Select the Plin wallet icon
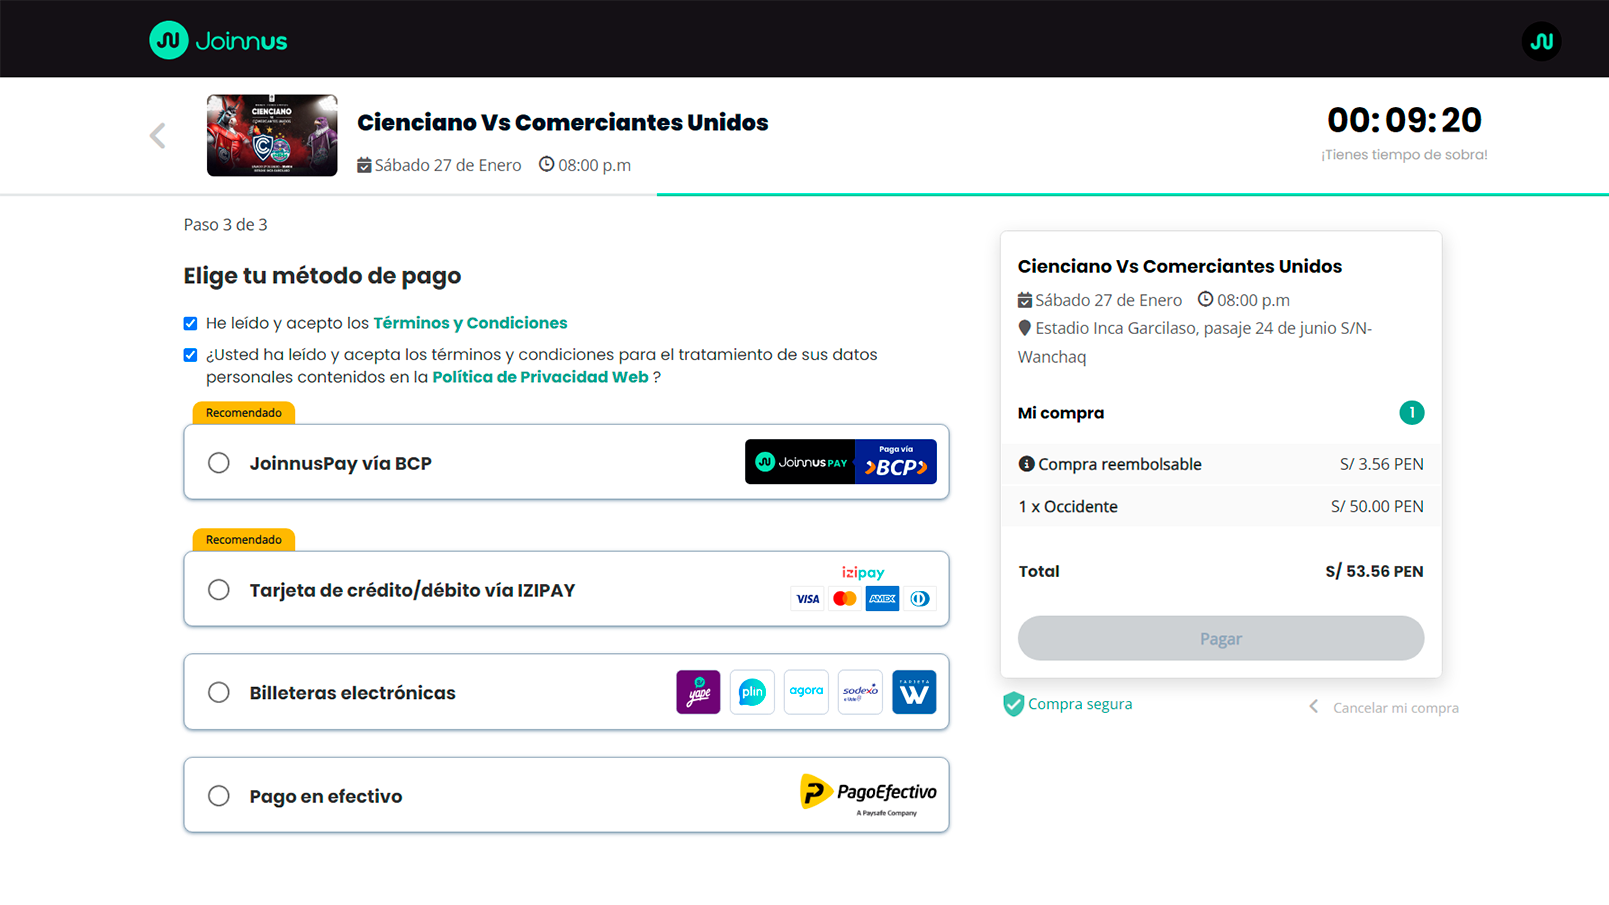Screen dimensions: 1609x905 coord(751,691)
